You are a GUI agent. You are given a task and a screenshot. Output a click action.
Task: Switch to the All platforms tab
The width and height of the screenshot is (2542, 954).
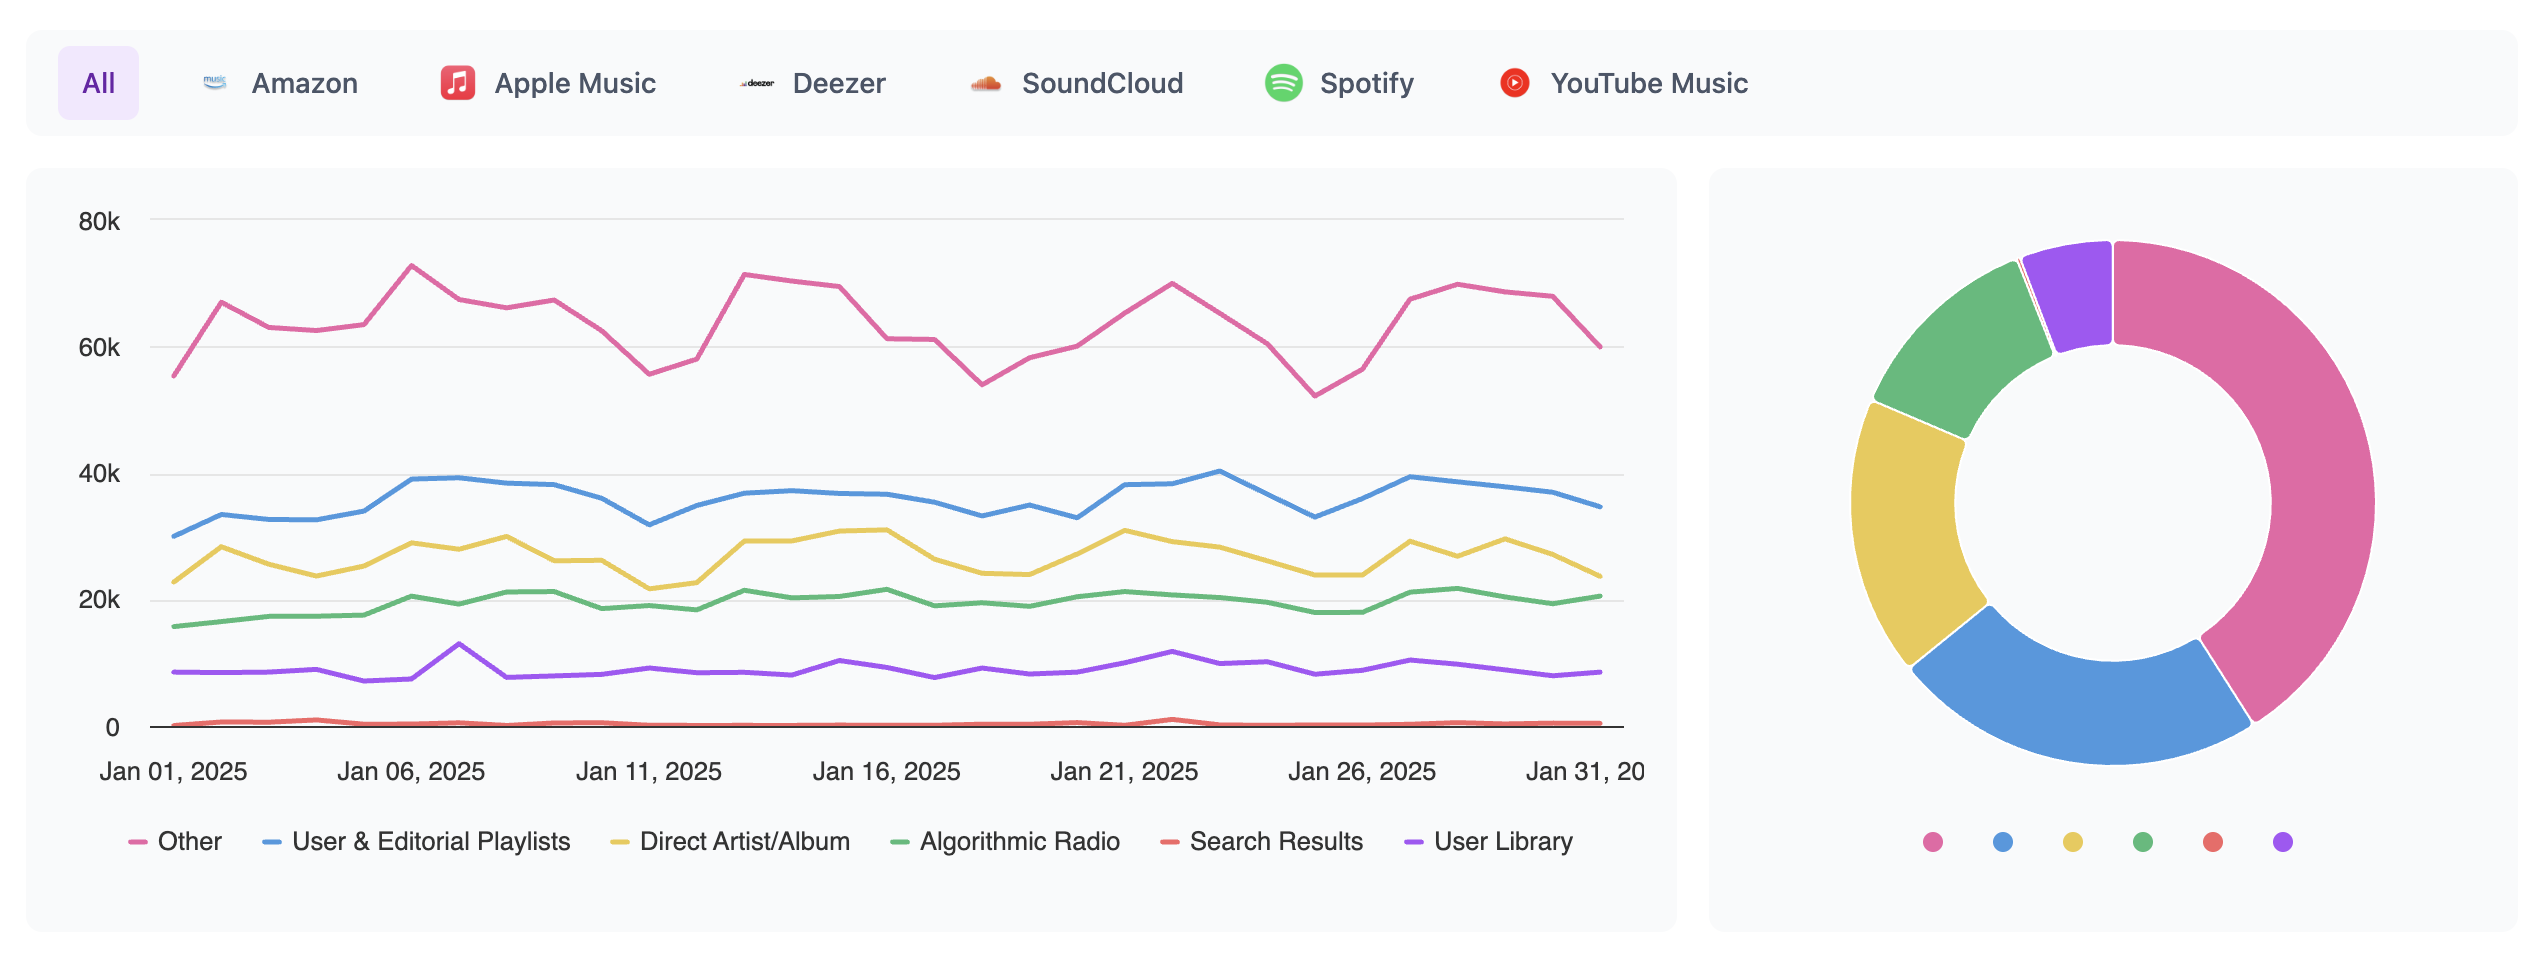(98, 83)
